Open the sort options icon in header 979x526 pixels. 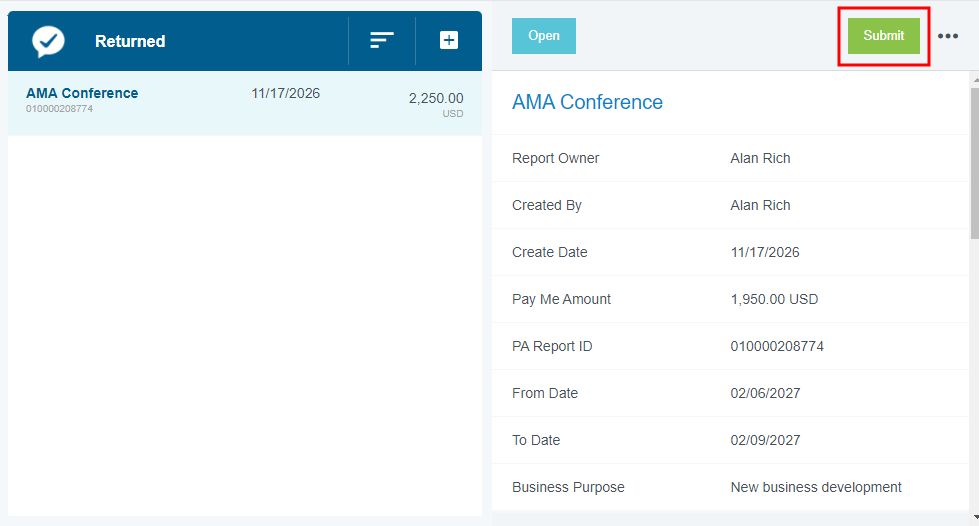(382, 41)
